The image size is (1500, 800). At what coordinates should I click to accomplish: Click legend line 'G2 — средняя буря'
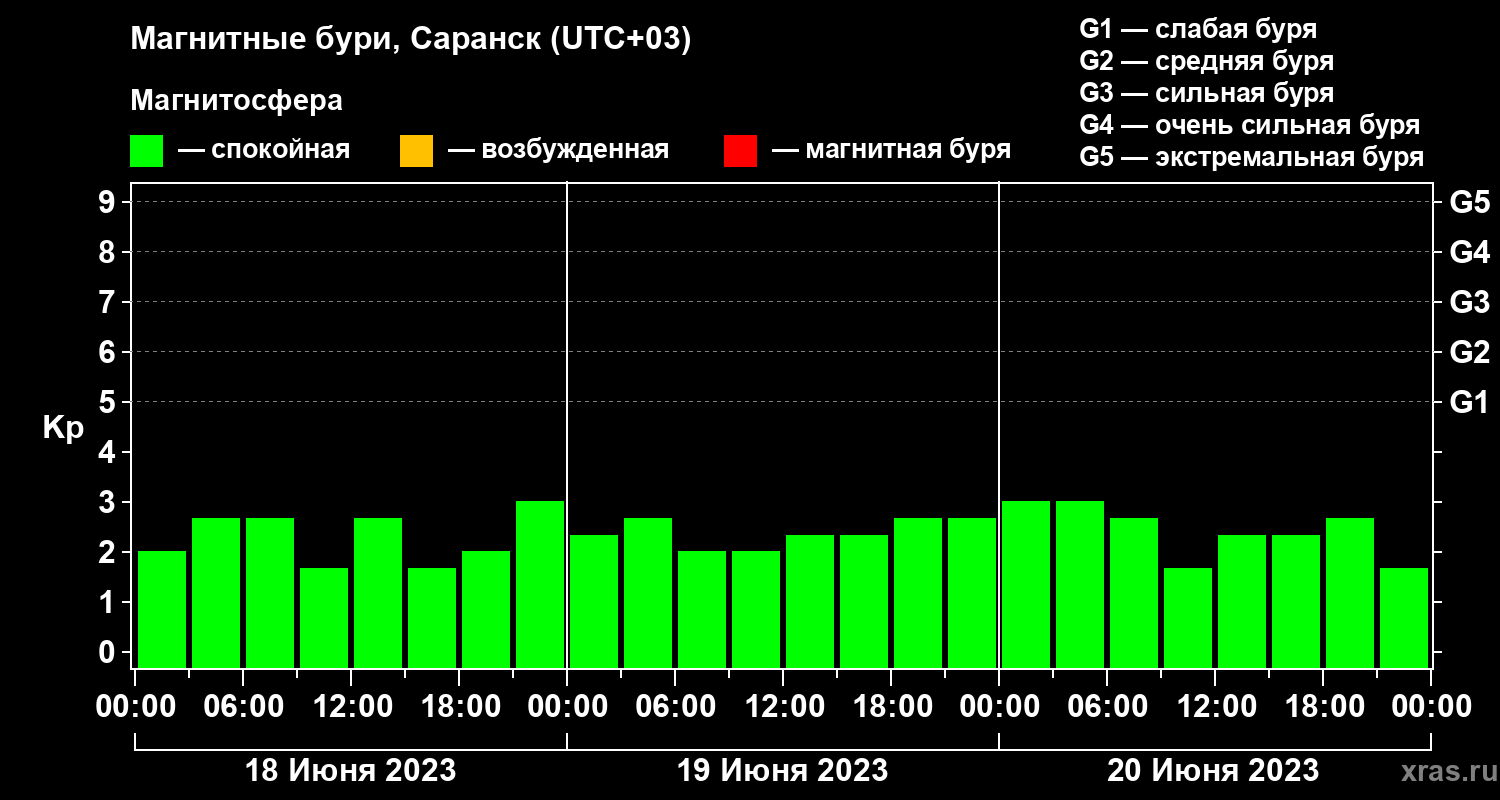[x=1206, y=61]
